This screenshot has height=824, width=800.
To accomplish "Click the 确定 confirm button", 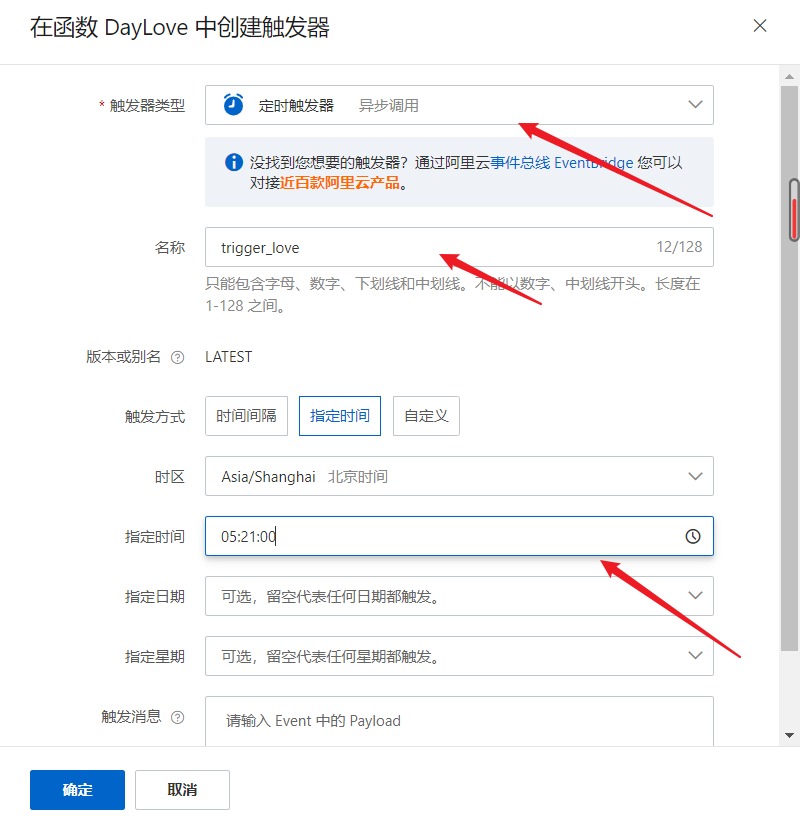I will coord(77,790).
